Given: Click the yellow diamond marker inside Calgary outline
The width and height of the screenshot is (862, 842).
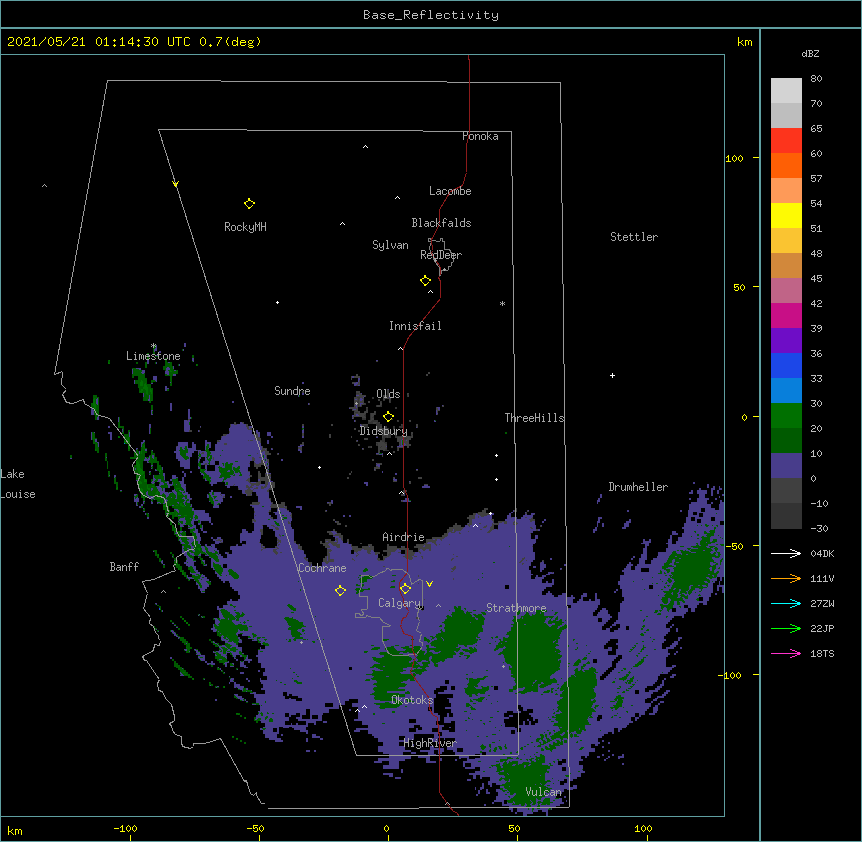Looking at the screenshot, I should click(405, 589).
